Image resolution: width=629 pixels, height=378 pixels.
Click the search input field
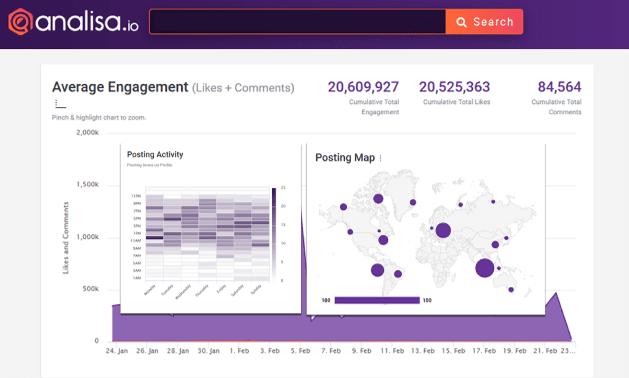click(x=297, y=22)
